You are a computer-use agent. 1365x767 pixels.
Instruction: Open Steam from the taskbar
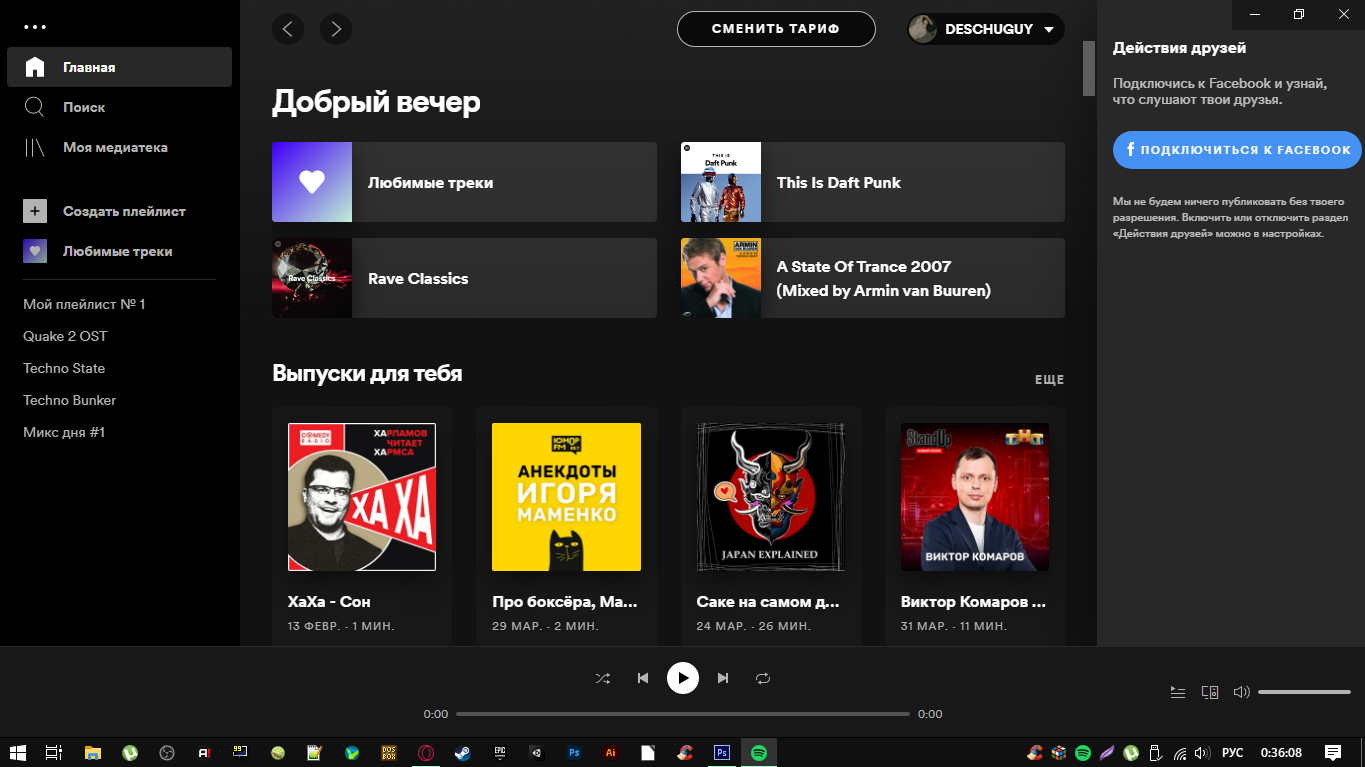[463, 753]
